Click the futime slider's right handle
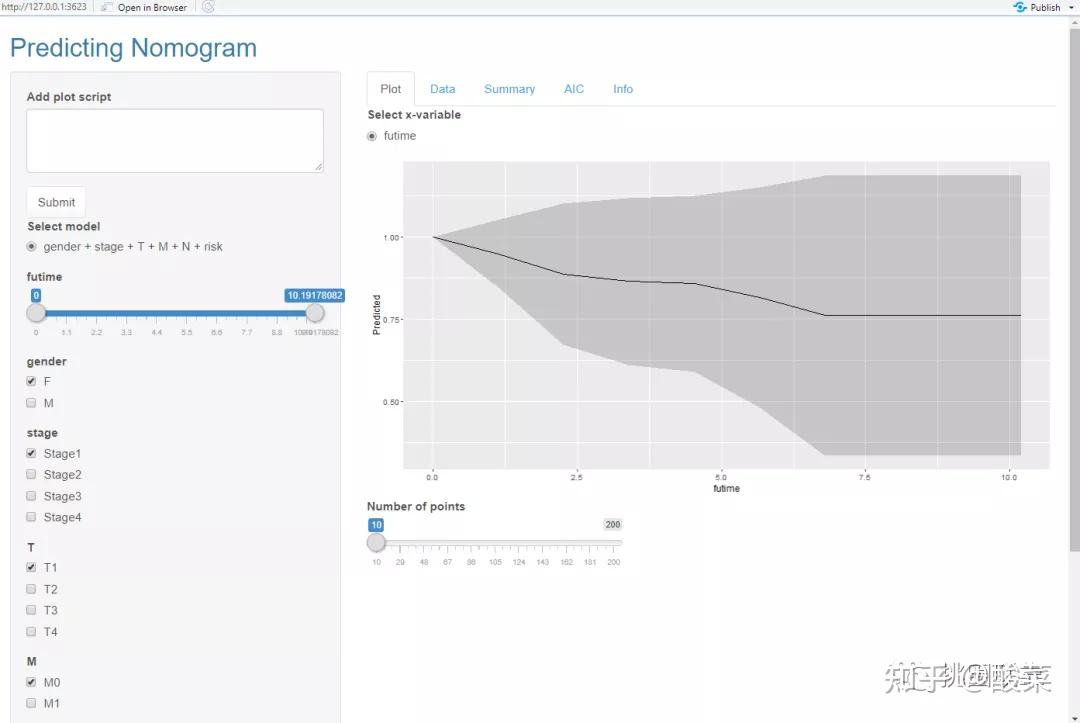The height and width of the screenshot is (723, 1080). pos(314,313)
